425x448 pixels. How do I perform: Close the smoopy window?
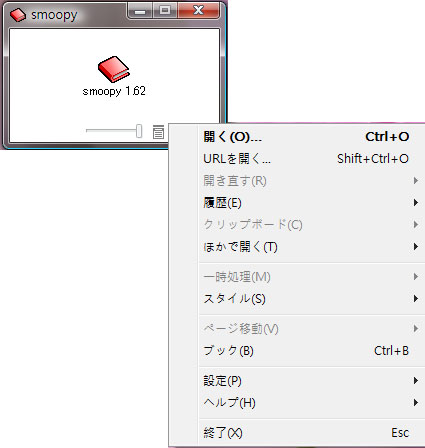point(199,11)
